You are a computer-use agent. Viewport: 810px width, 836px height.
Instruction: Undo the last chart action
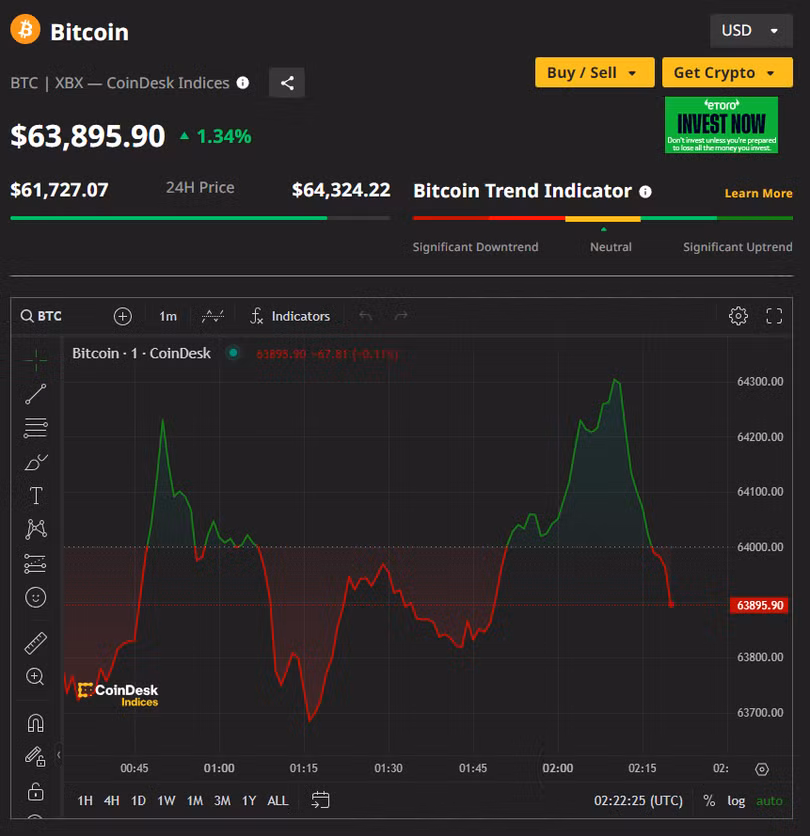pos(365,316)
